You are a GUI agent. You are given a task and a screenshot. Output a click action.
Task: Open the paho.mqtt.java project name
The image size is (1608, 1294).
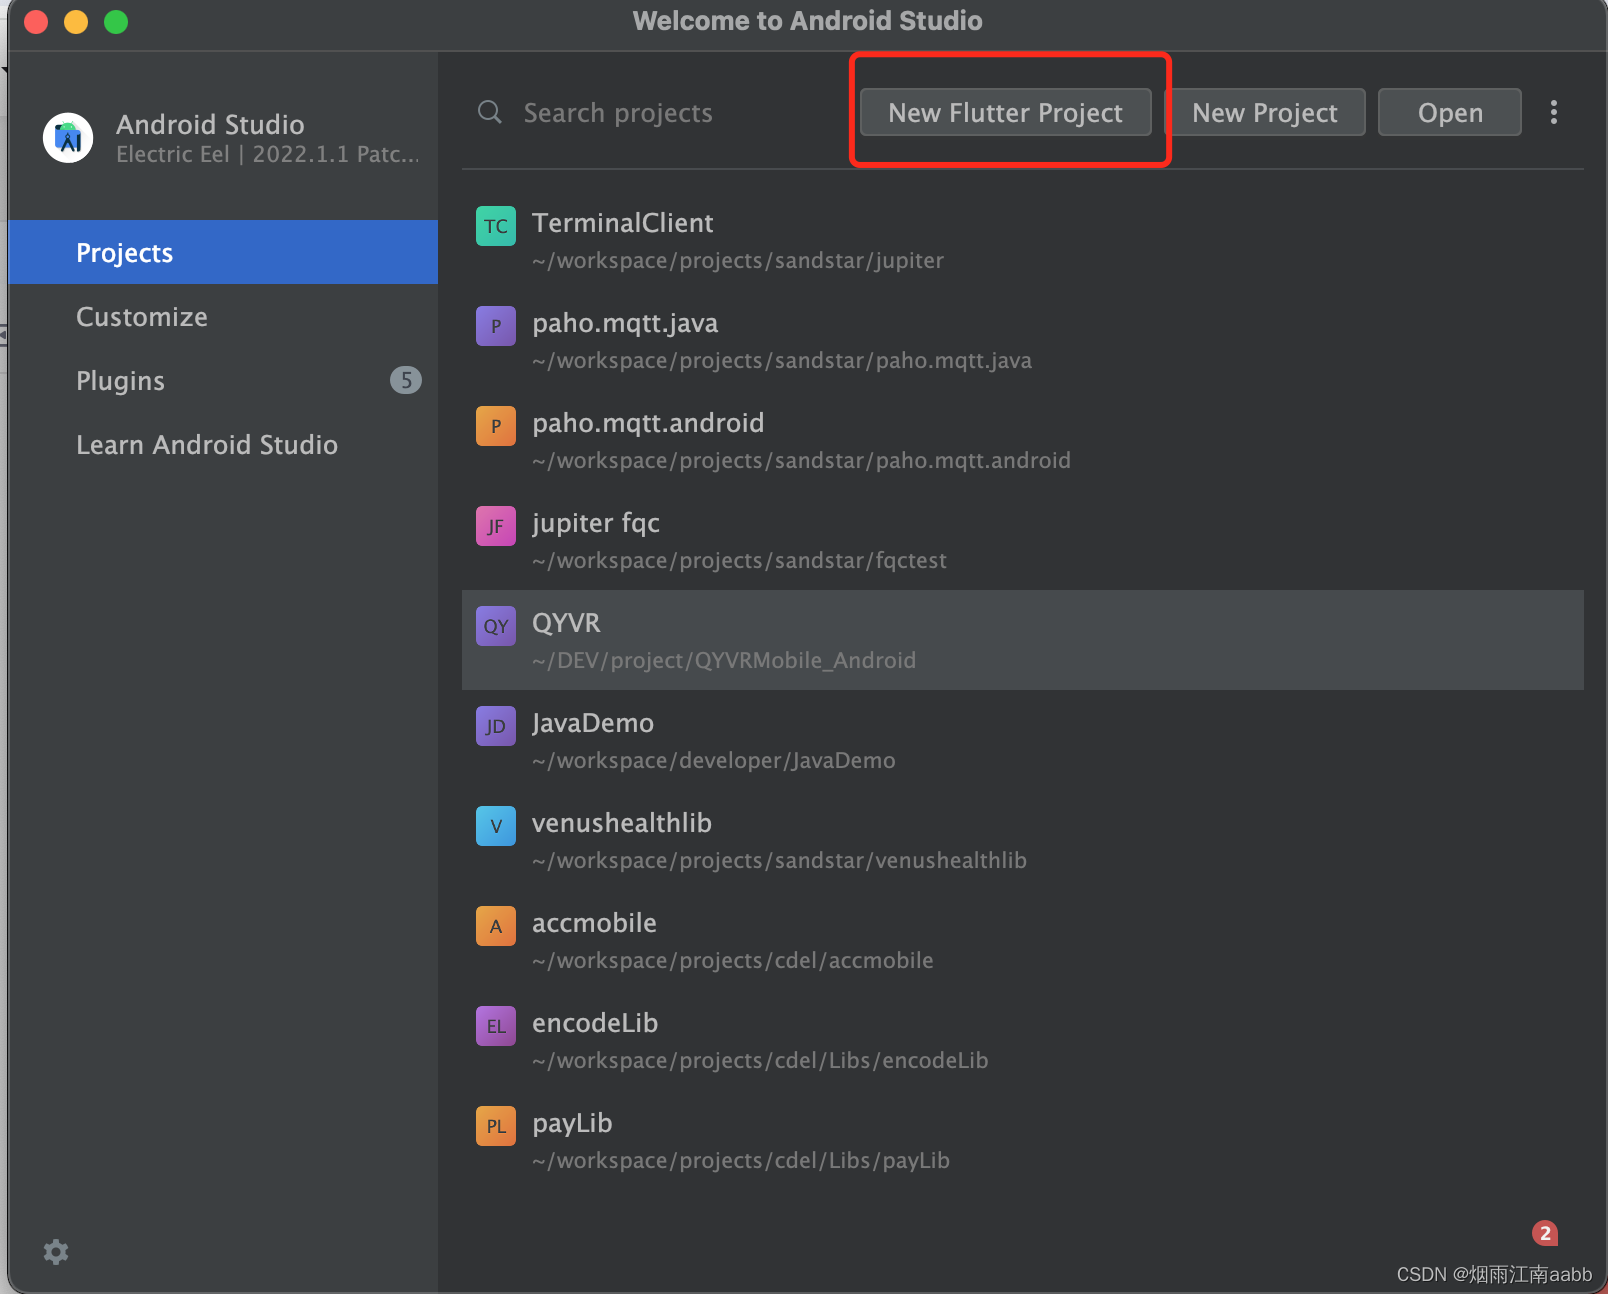tap(625, 323)
